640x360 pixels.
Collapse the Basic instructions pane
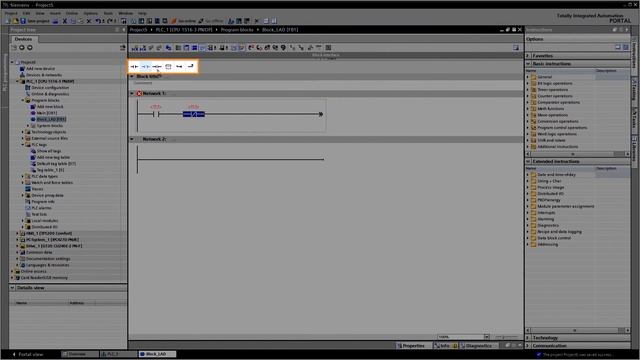click(x=528, y=64)
